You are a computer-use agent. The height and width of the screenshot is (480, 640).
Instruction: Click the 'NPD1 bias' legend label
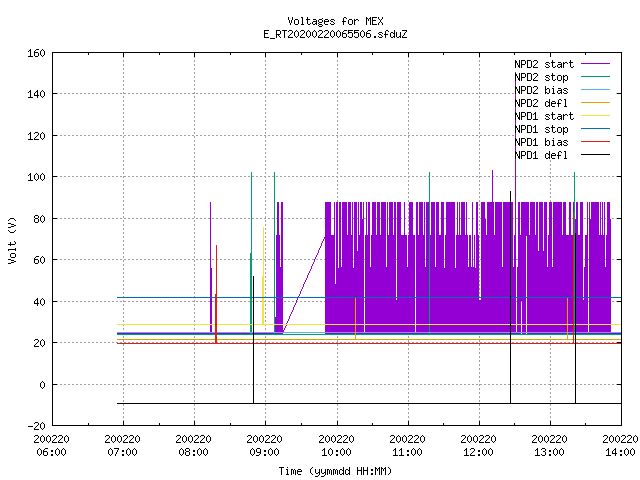(x=541, y=142)
